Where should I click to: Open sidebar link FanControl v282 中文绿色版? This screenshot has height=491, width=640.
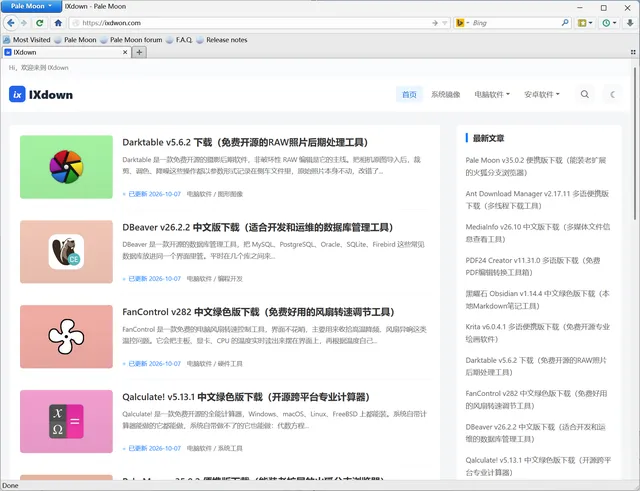click(536, 400)
